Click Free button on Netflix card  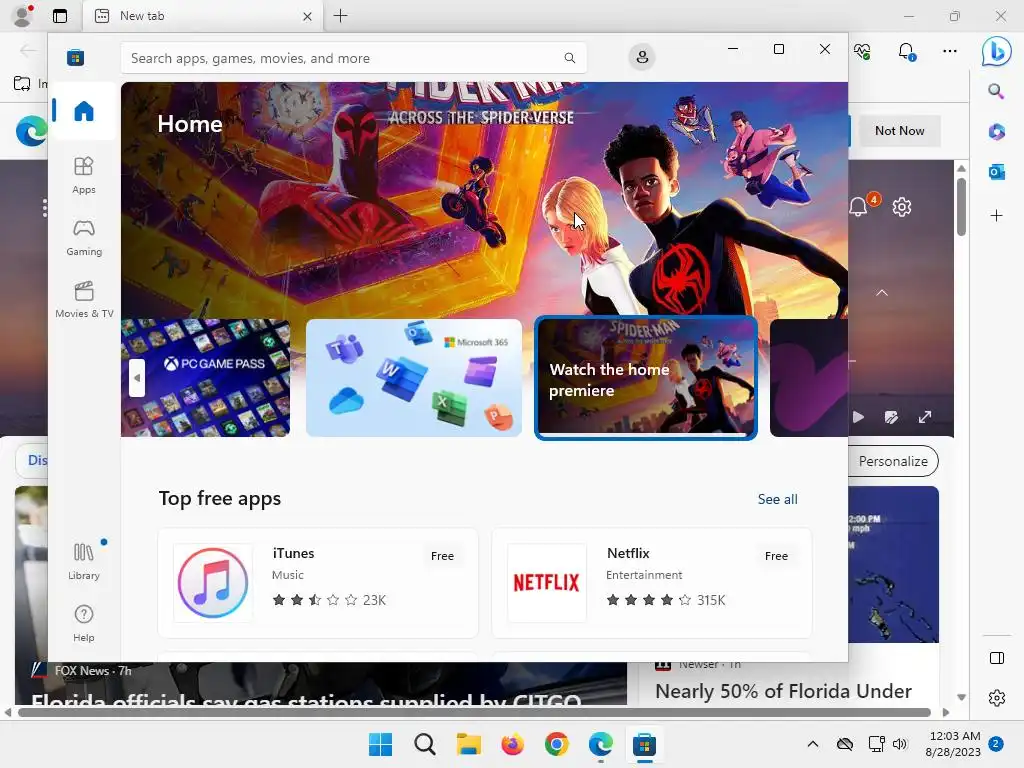(776, 556)
